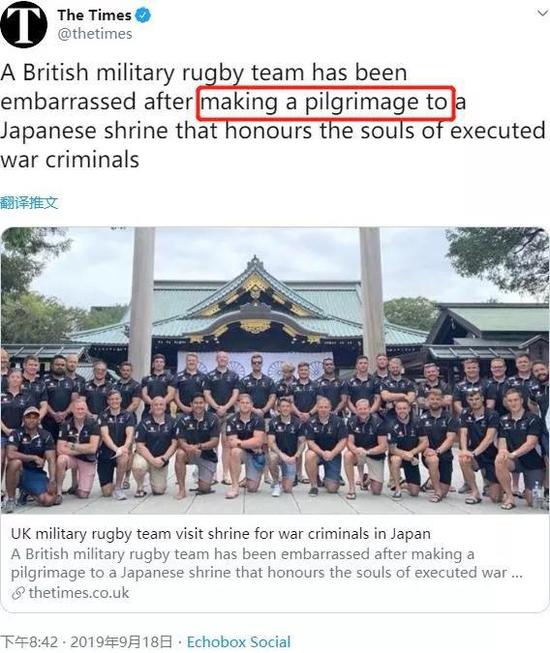Expand the tweet options chevron
Screen dimensions: 550x653
(543, 13)
